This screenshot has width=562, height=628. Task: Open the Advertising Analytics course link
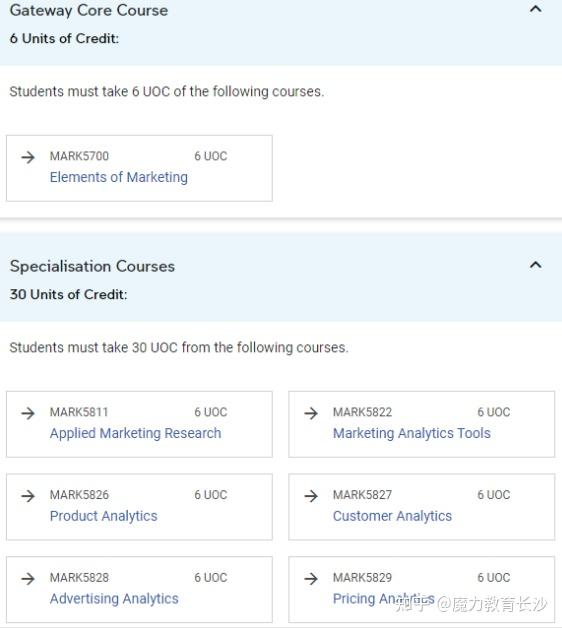tap(114, 599)
